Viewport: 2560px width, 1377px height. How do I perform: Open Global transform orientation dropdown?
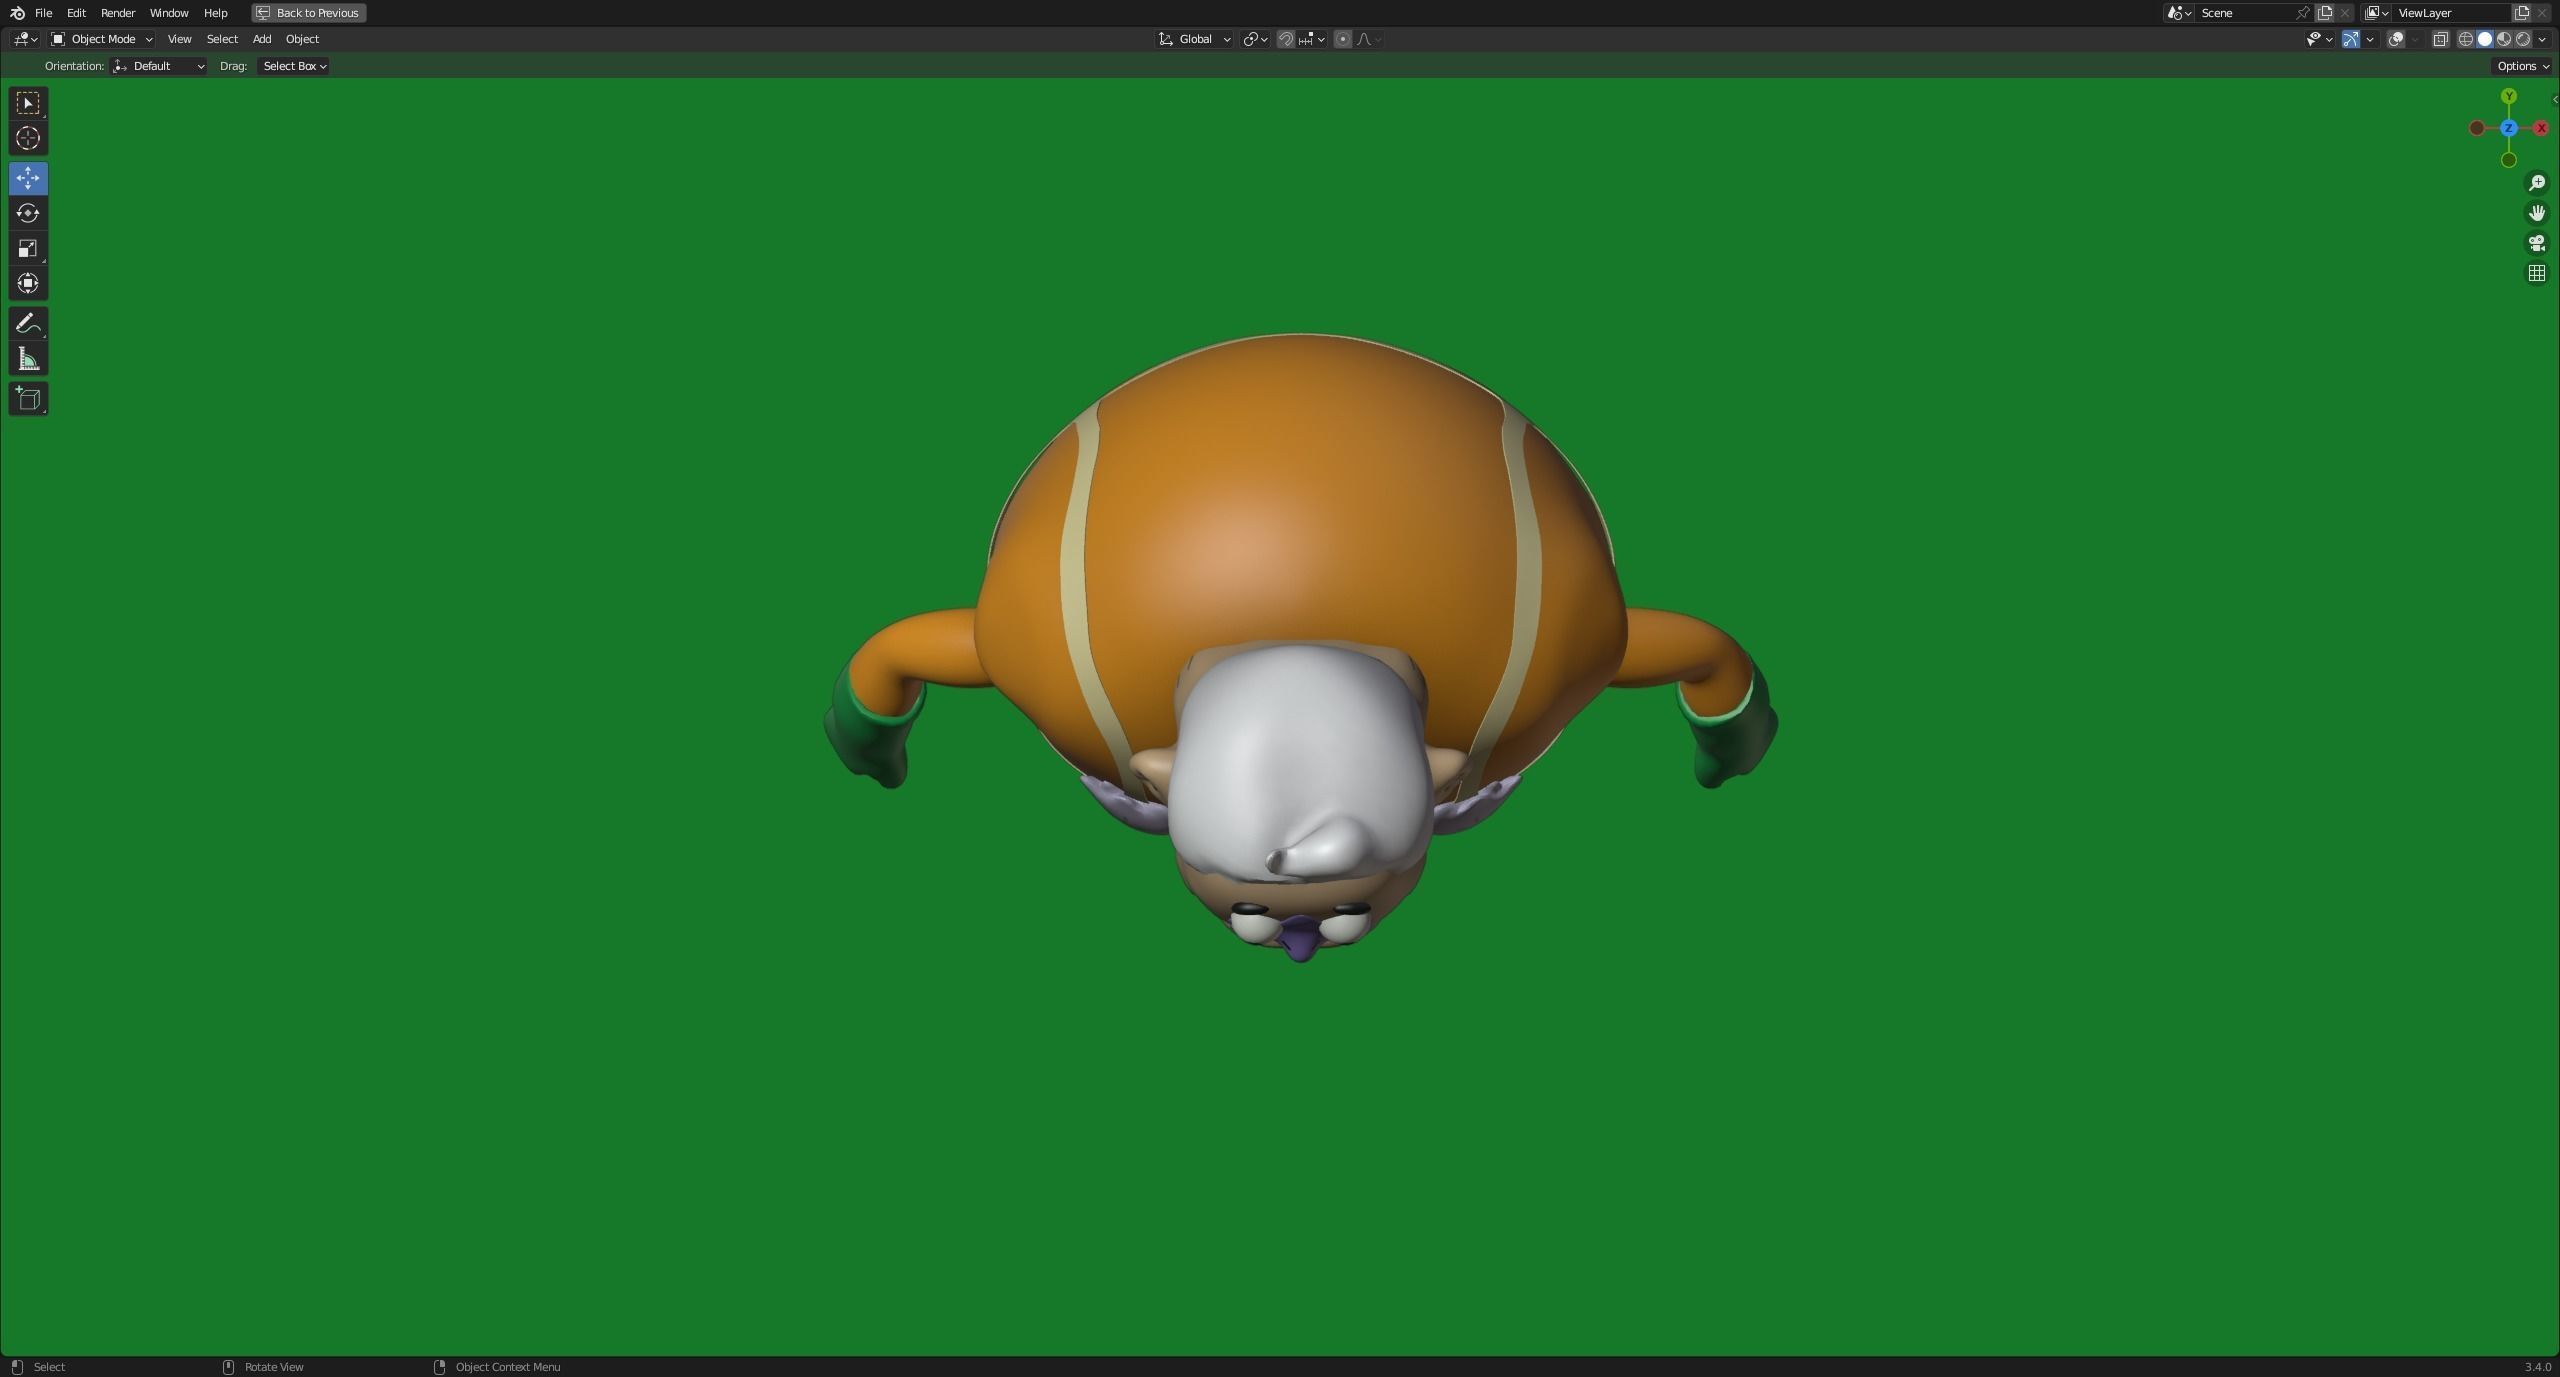[x=1194, y=39]
